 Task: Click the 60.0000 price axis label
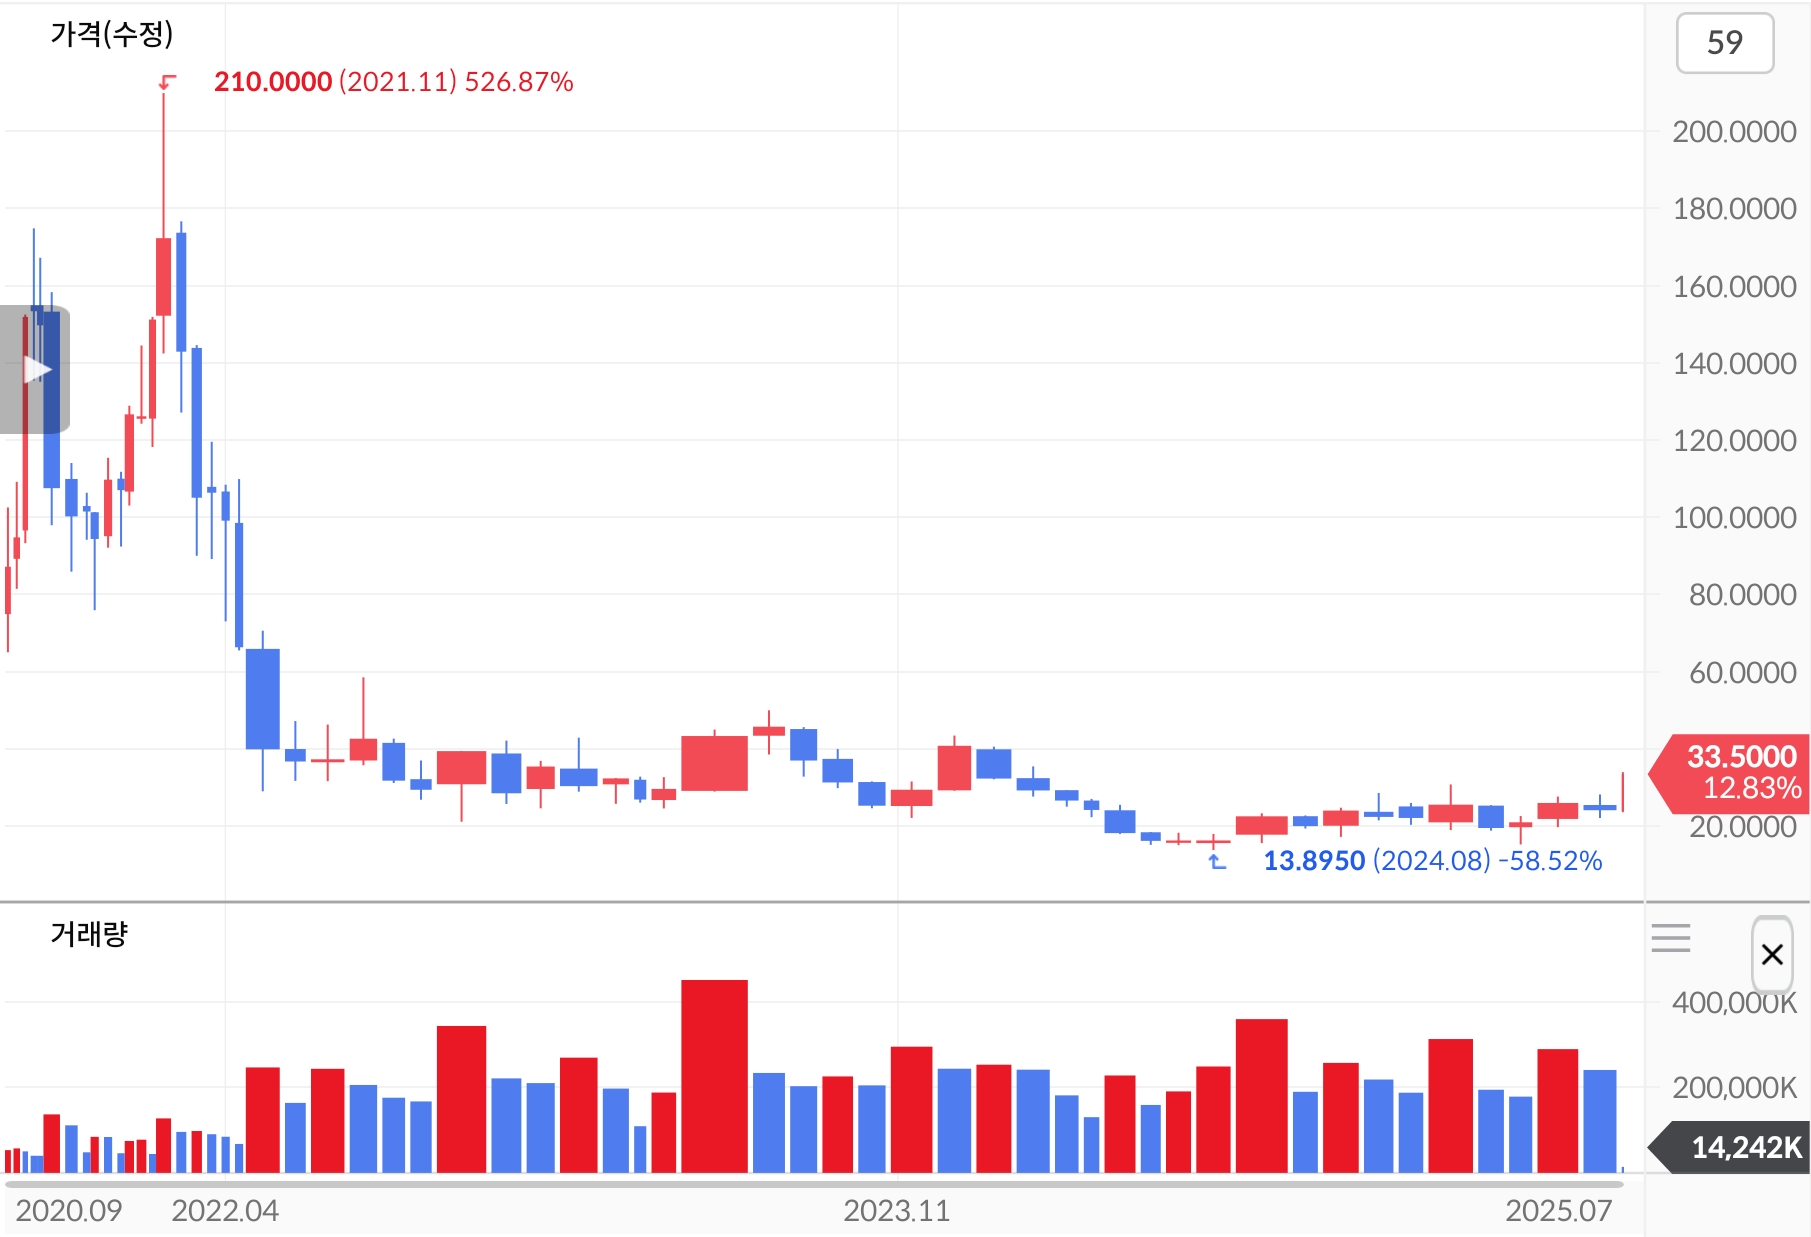tap(1742, 672)
